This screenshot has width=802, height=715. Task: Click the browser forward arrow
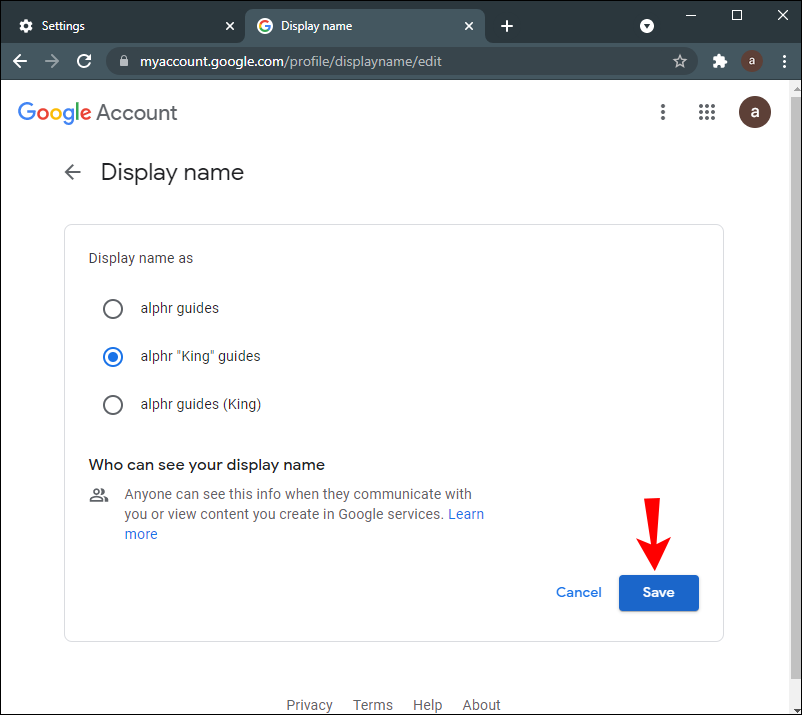tap(52, 61)
